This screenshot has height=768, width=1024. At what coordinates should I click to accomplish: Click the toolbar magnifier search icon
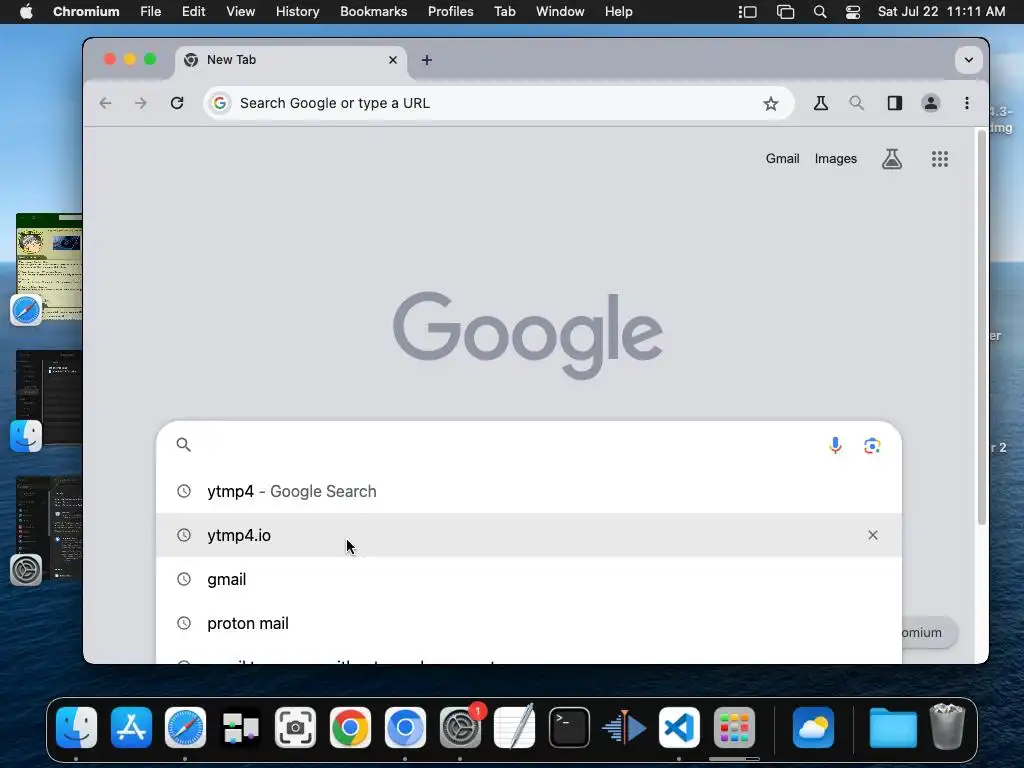click(856, 103)
